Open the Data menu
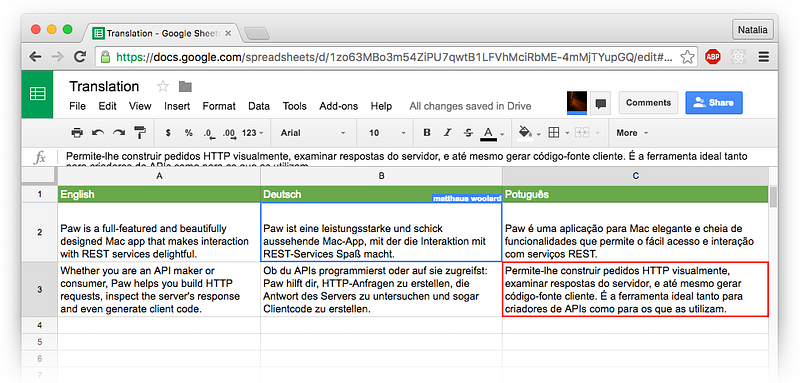This screenshot has height=383, width=800. click(259, 106)
